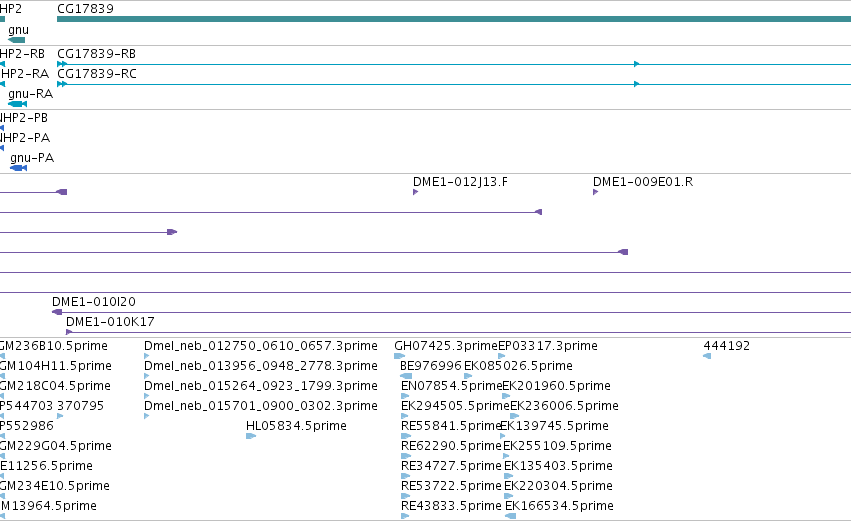Select the RE55841.5prime EST label
This screenshot has height=521, width=851.
450,426
